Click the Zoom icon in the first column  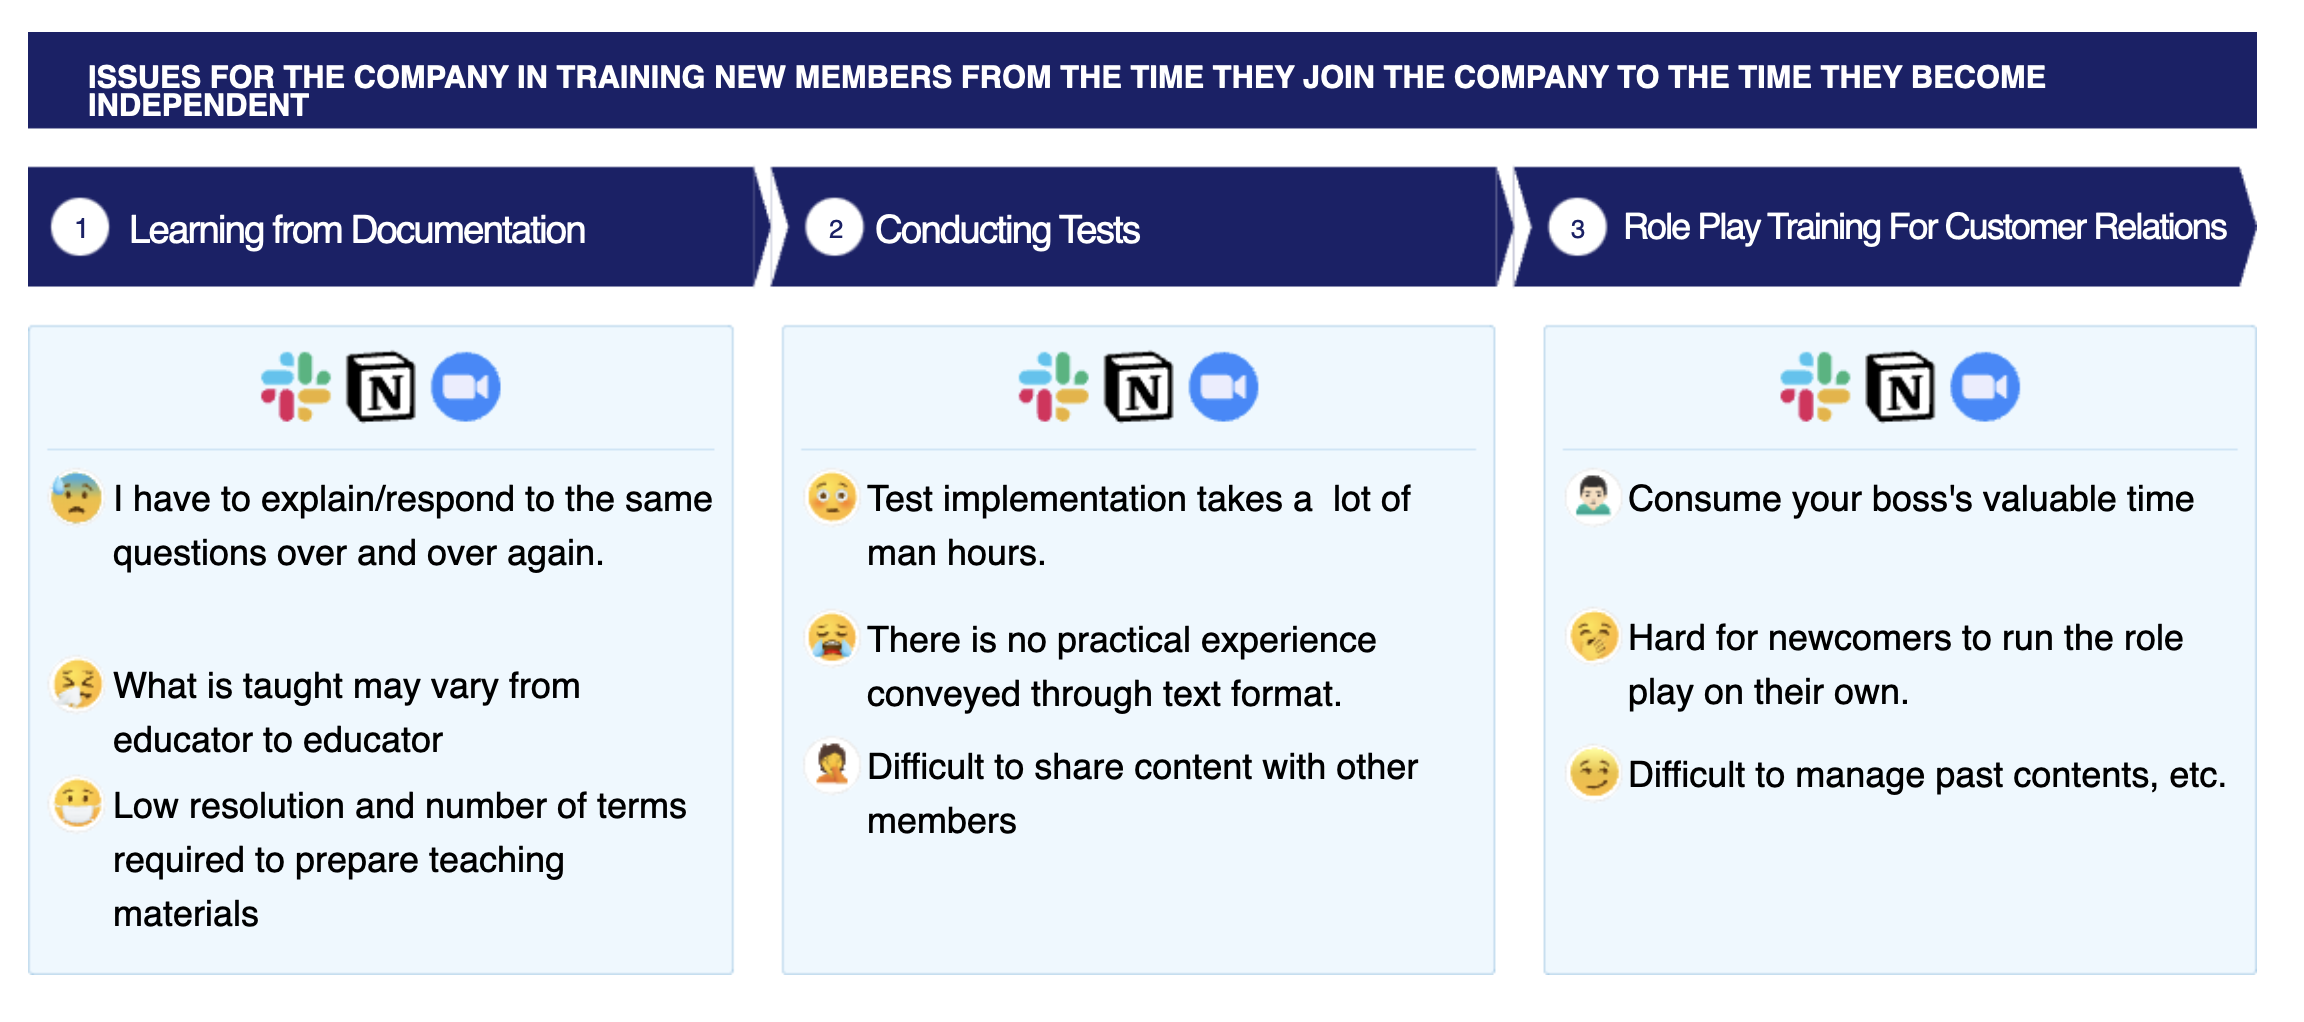click(x=466, y=387)
